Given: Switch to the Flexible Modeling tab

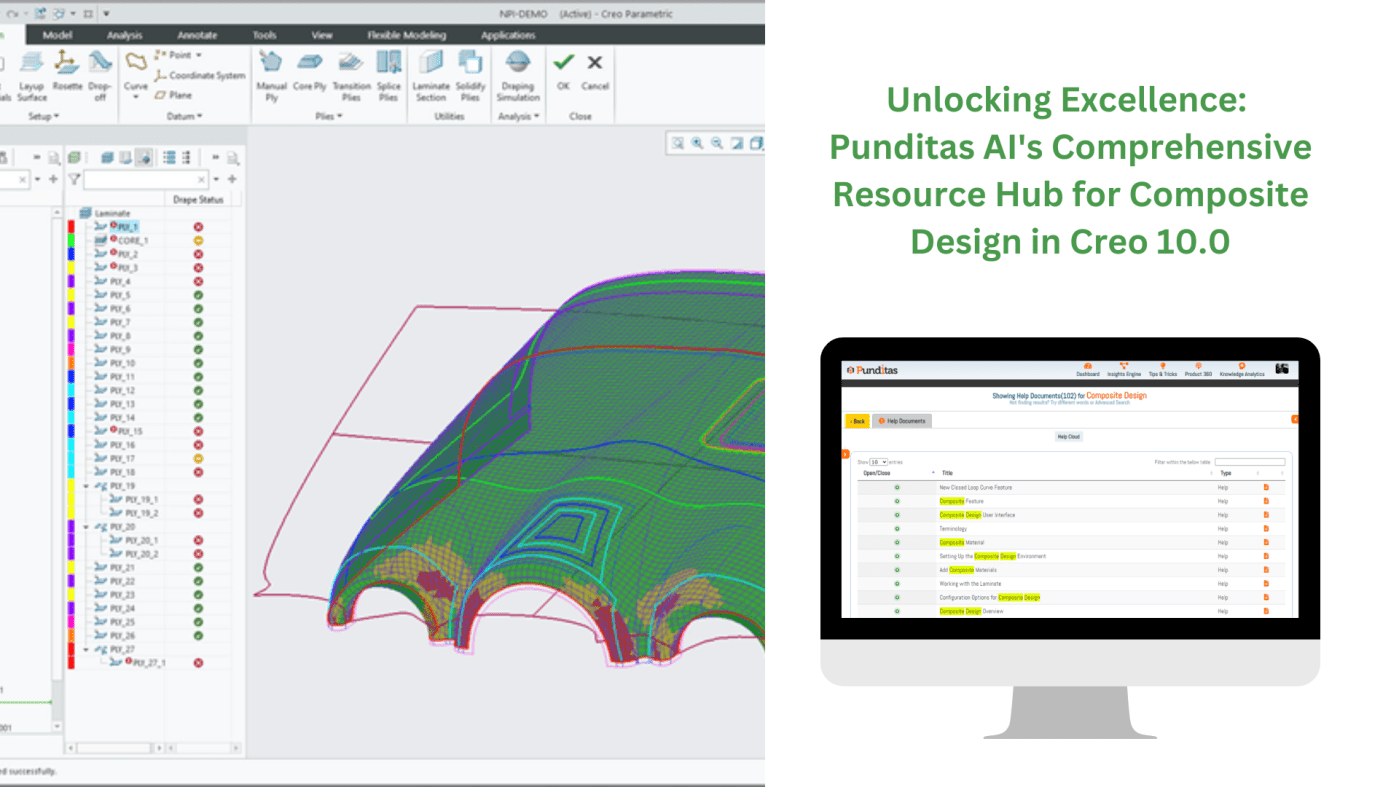Looking at the screenshot, I should [405, 35].
